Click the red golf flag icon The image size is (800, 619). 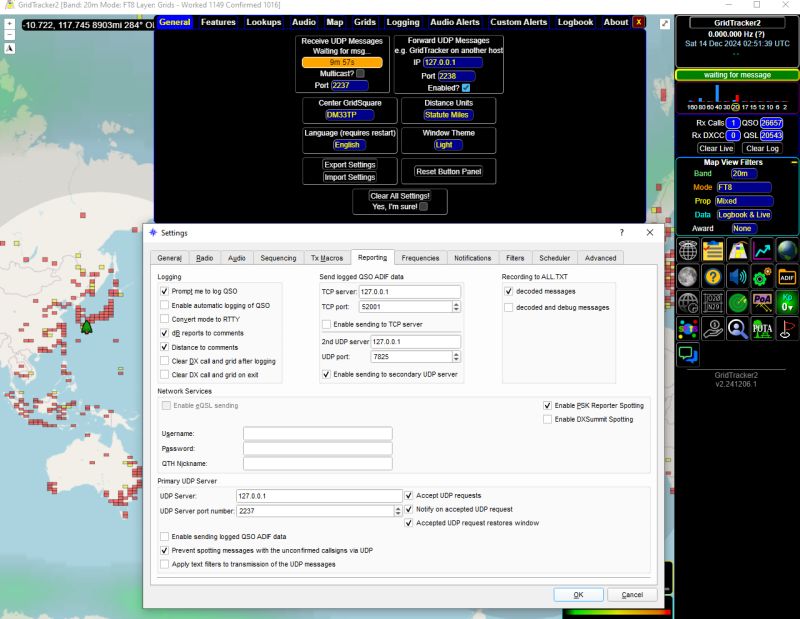point(787,329)
